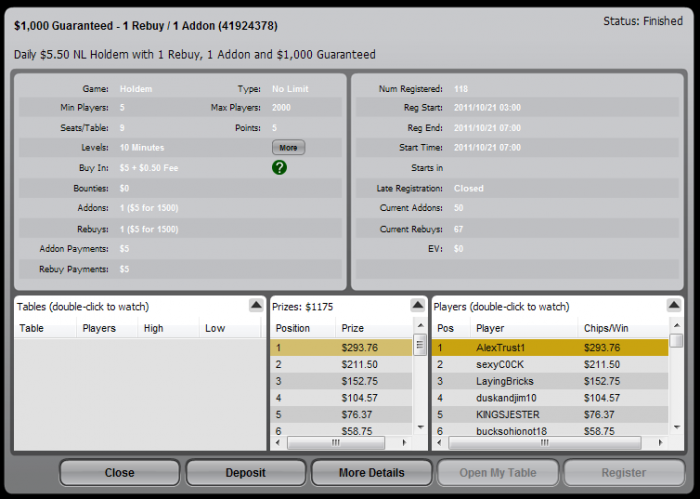Click the Pos column header in Players
Image resolution: width=700 pixels, height=499 pixels.
click(451, 328)
